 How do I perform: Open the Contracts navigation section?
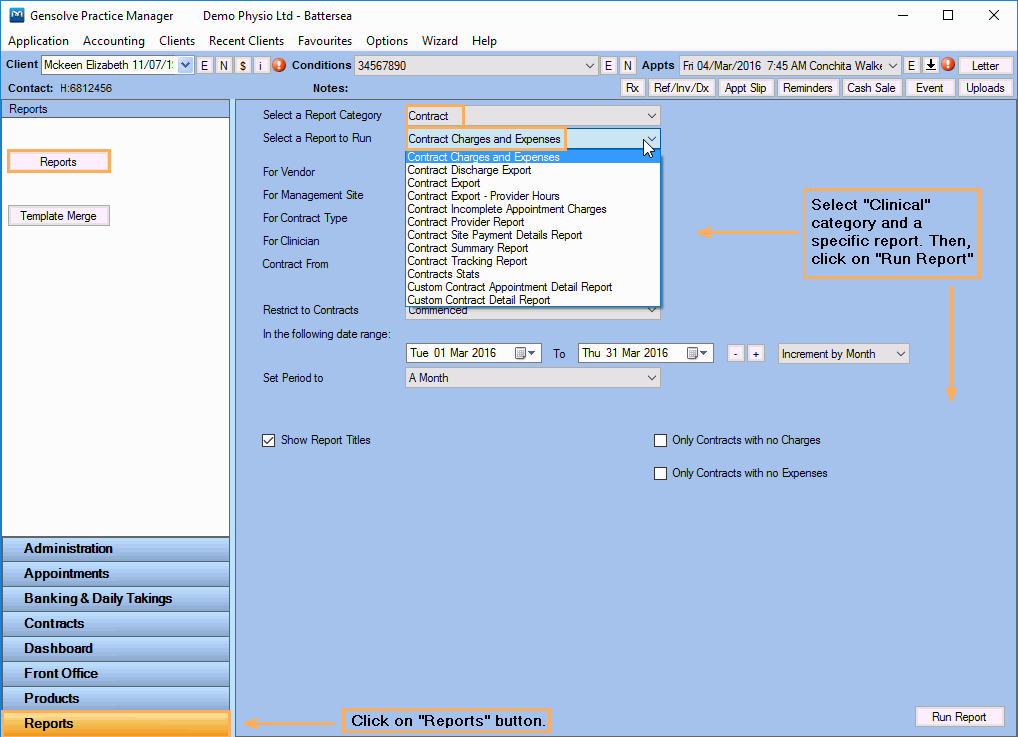(116, 623)
